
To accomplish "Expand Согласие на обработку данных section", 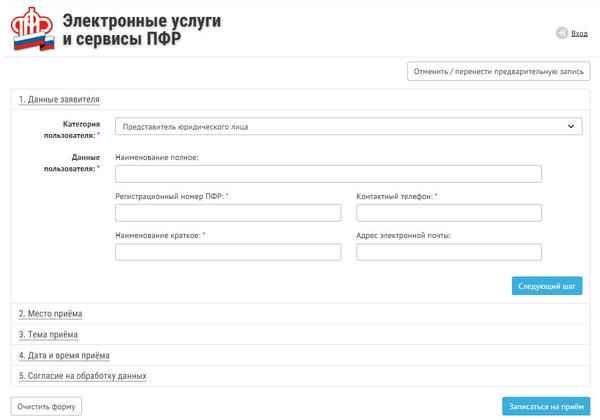I will coord(83,376).
